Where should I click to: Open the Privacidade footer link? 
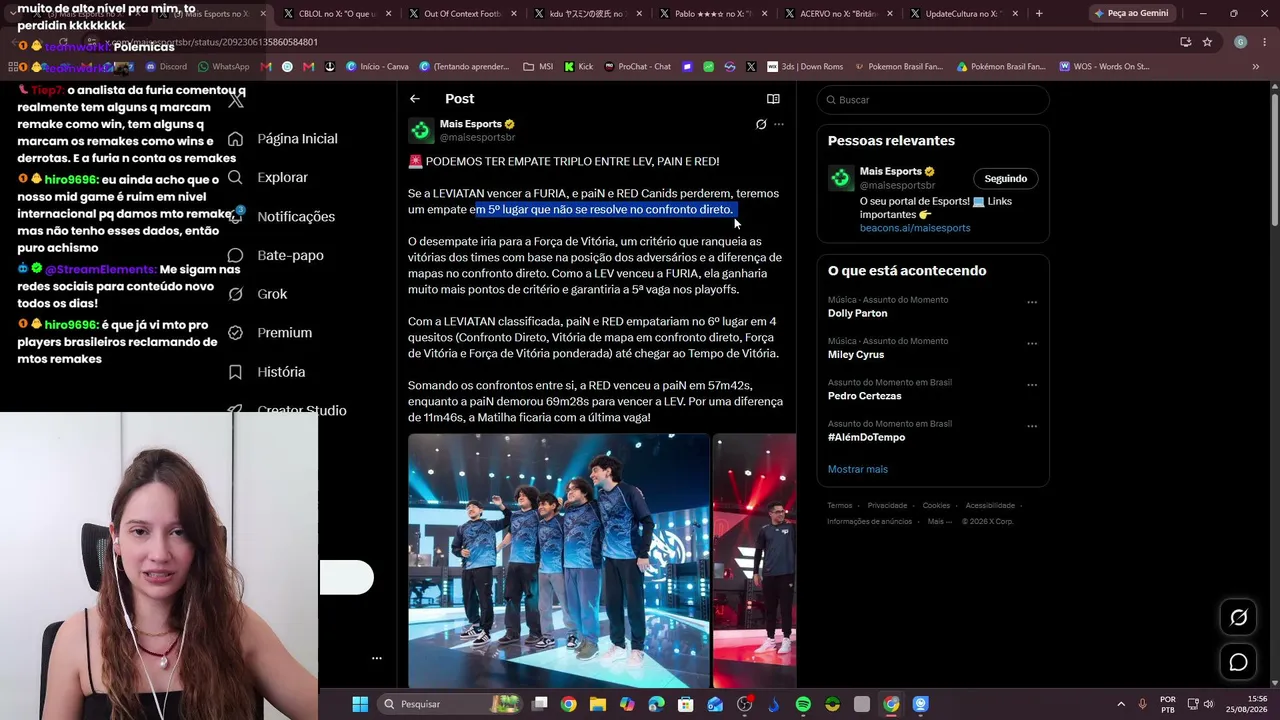(888, 506)
